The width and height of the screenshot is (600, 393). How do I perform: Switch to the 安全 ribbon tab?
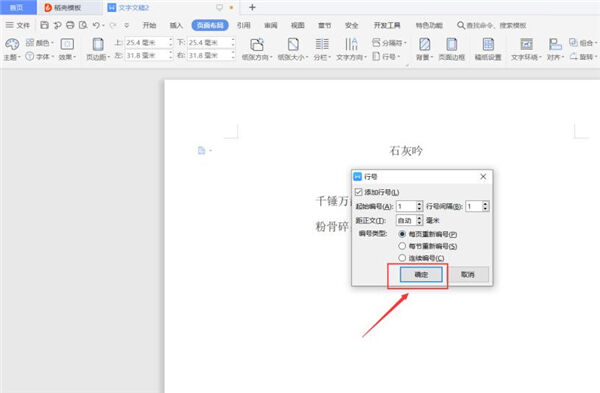[351, 25]
